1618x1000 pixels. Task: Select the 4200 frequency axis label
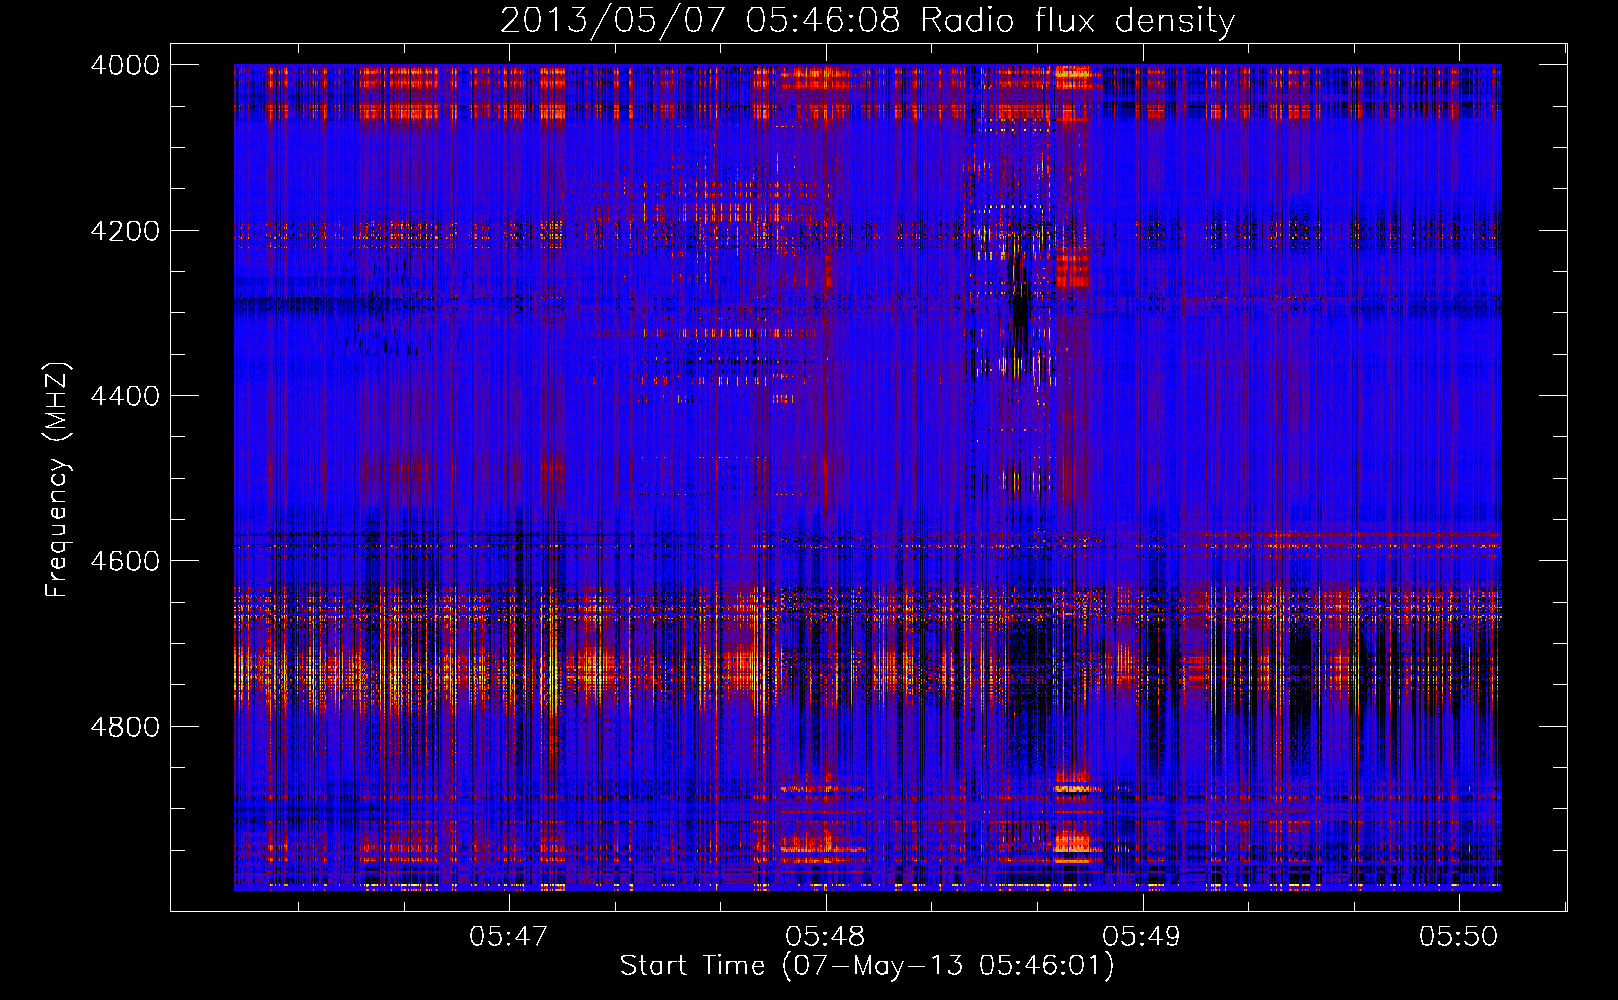(x=125, y=231)
